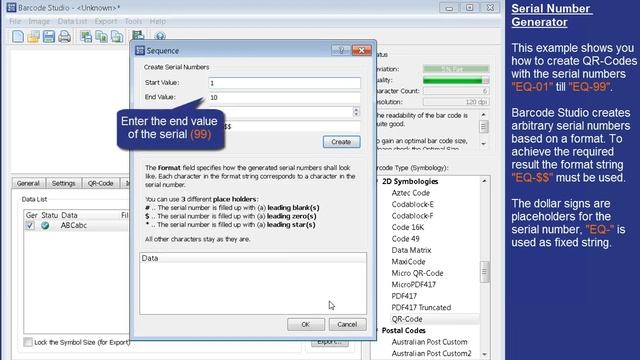Viewport: 640px width, 360px height.
Task: Click the Start Value input field
Action: (284, 83)
